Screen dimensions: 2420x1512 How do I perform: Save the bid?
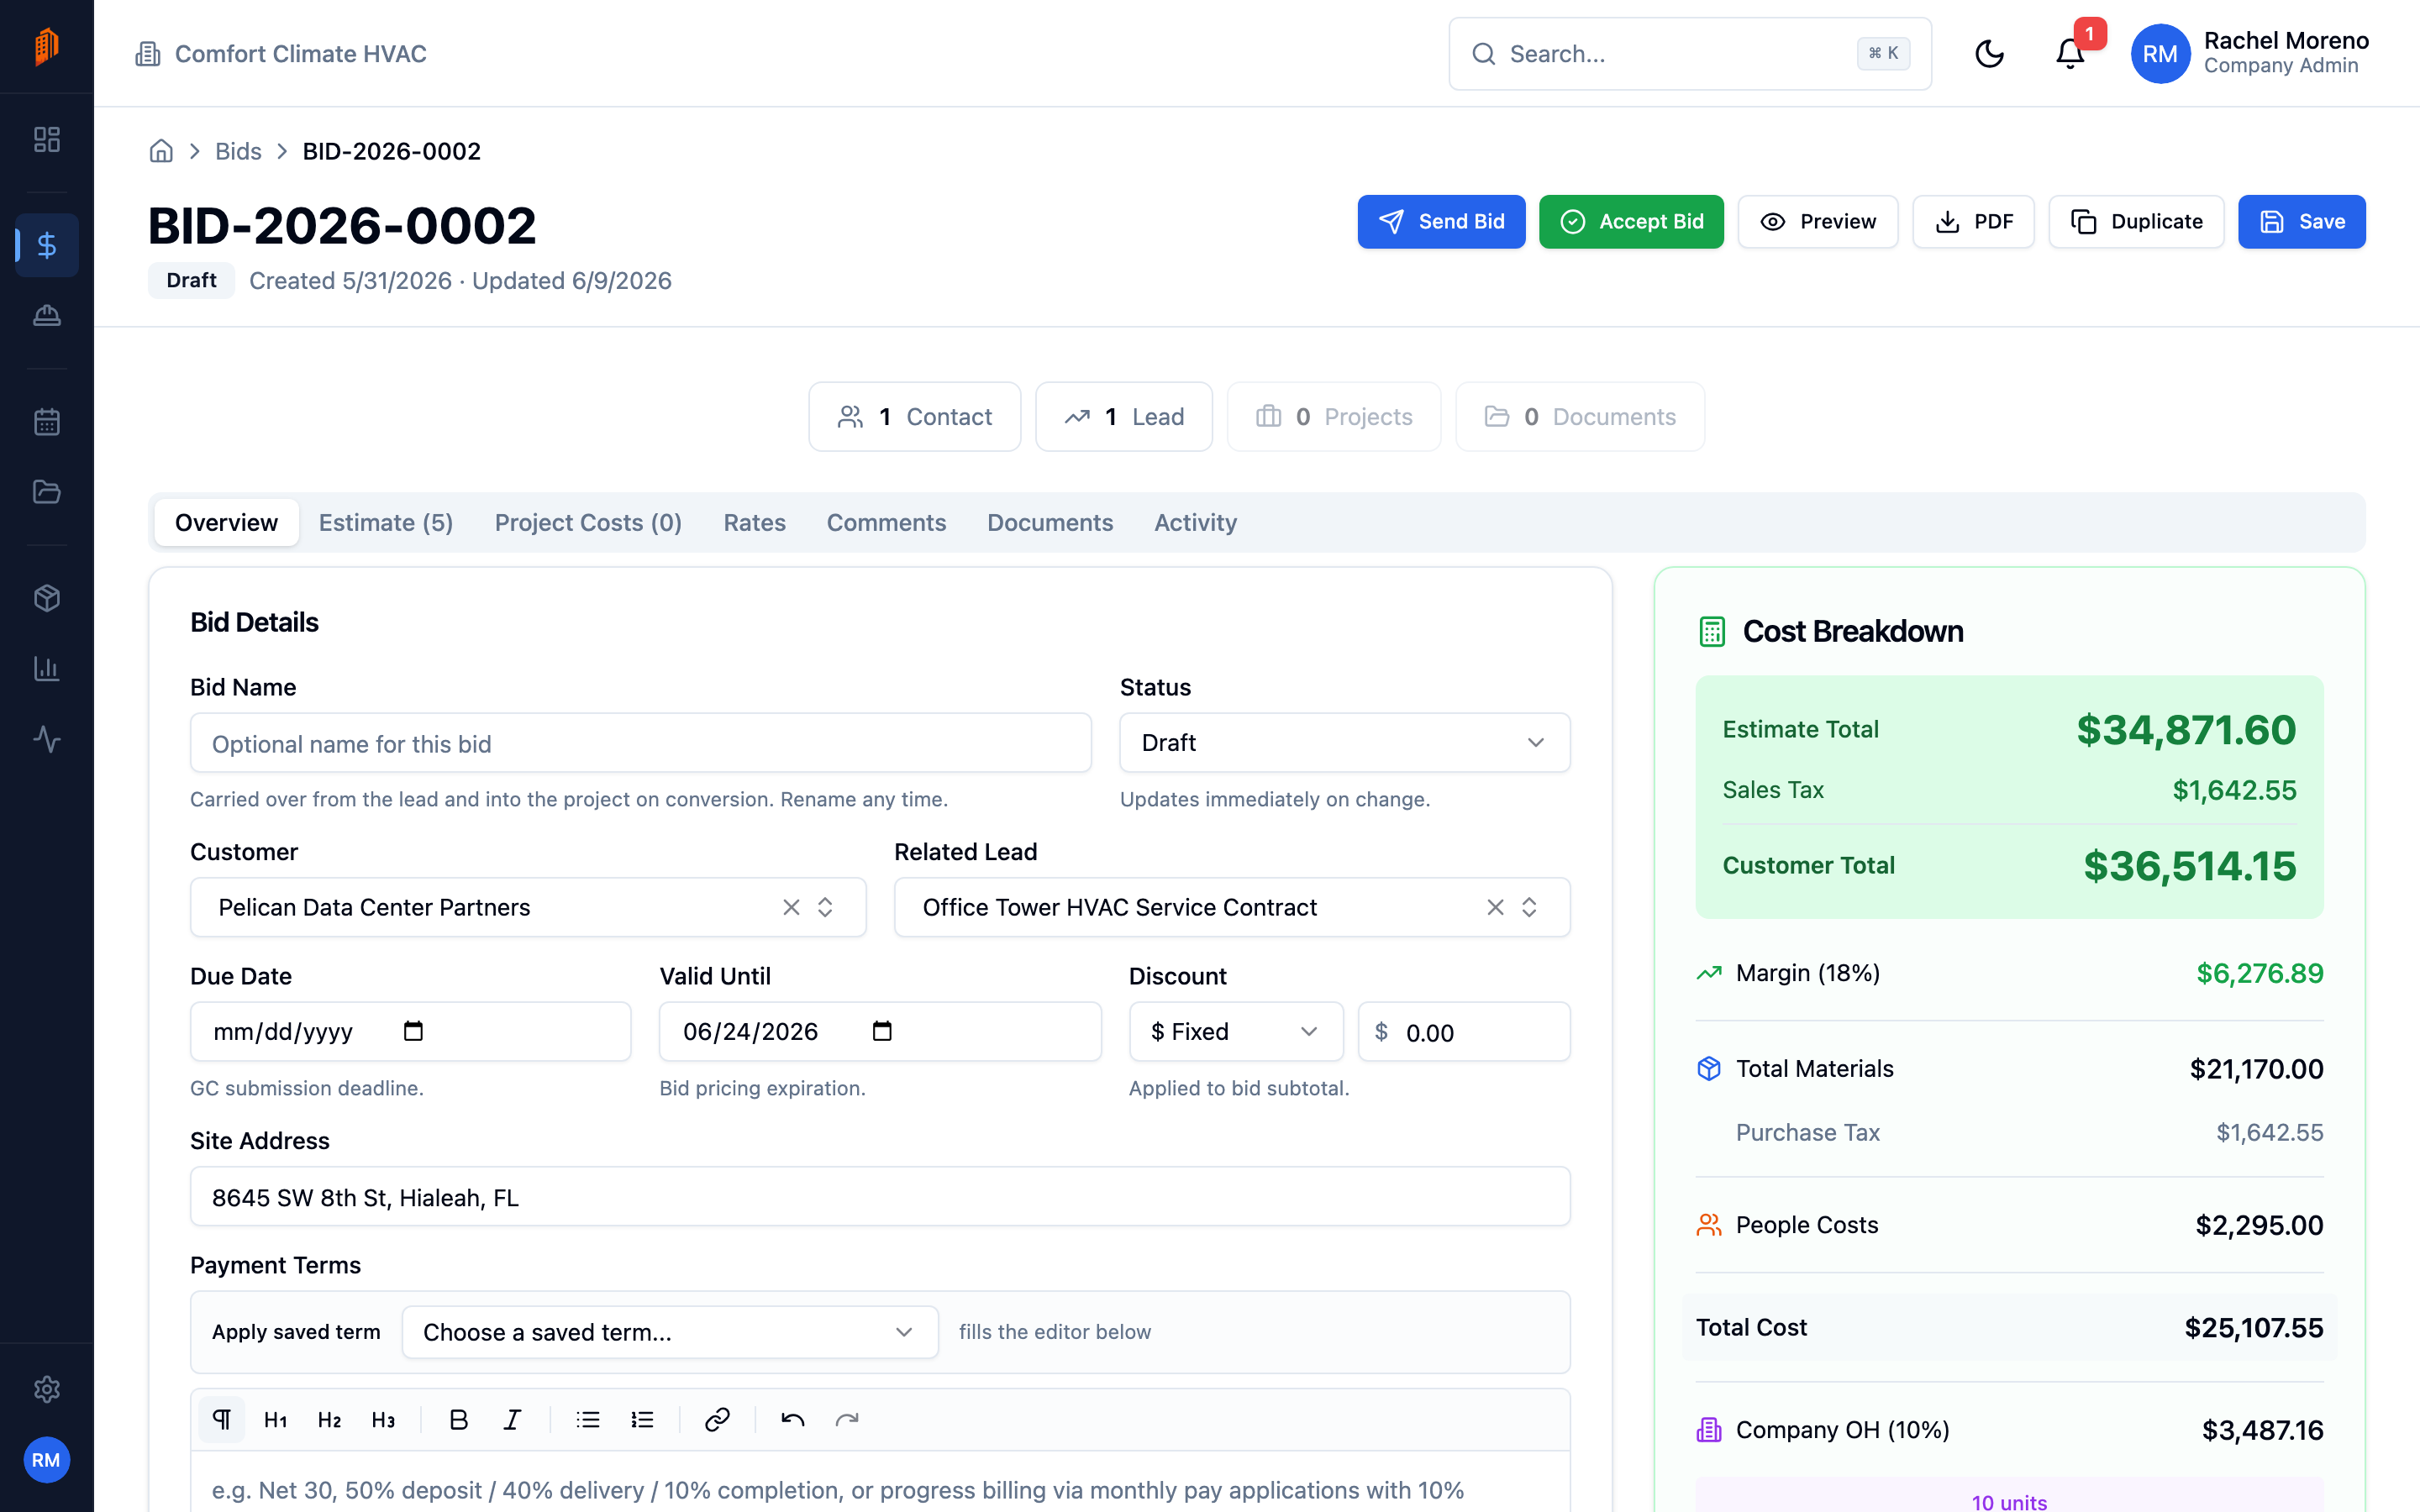pos(2301,221)
